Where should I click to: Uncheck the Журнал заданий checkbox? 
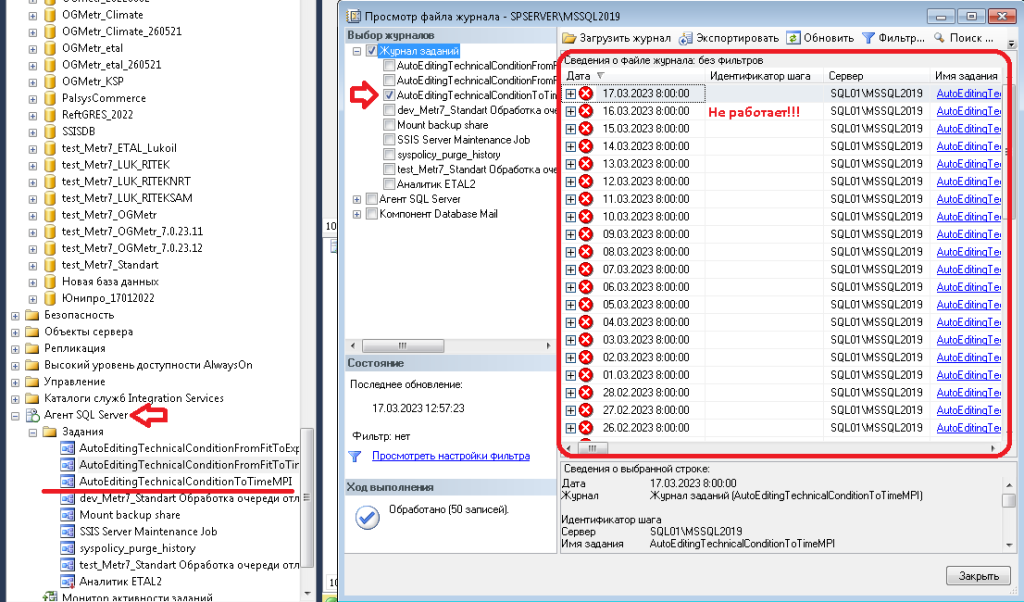click(x=372, y=51)
